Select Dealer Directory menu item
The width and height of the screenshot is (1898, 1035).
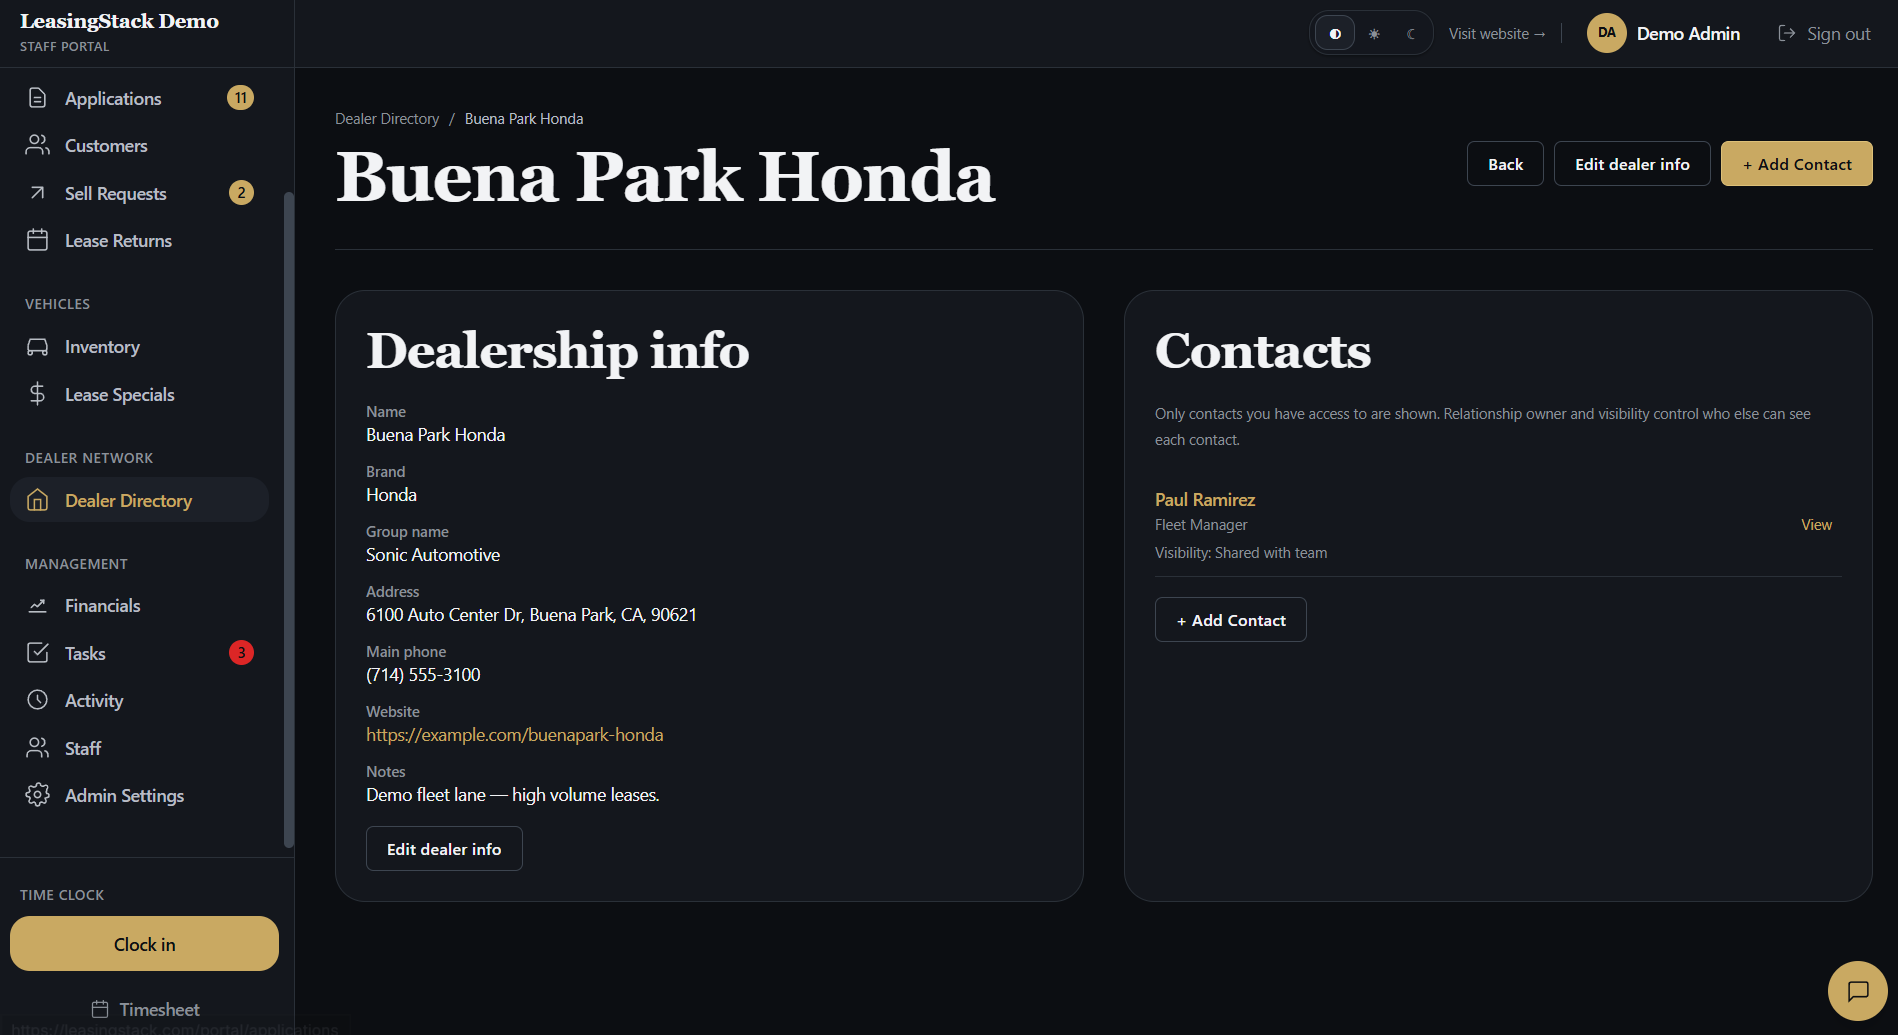[140, 500]
